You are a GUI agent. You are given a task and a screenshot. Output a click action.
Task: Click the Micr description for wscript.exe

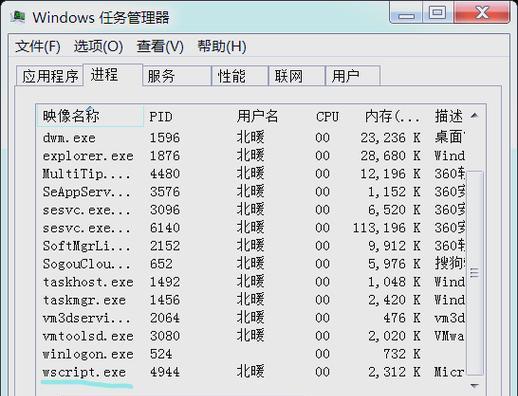[x=449, y=372]
